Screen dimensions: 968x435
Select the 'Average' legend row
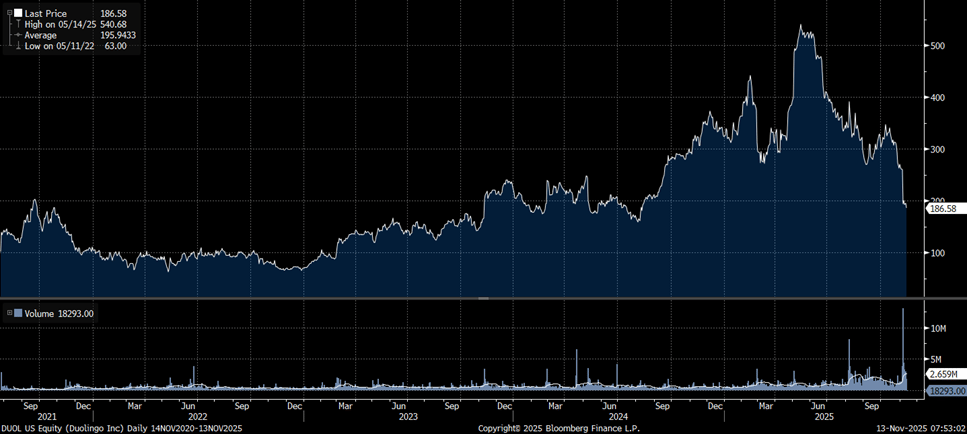[x=41, y=35]
